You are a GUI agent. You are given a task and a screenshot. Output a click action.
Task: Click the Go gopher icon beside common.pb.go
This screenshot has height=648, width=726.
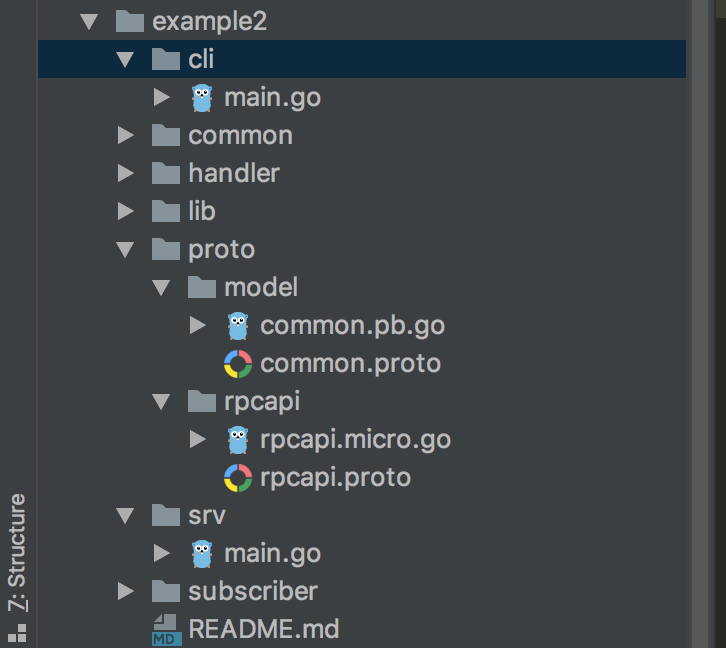coord(237,325)
